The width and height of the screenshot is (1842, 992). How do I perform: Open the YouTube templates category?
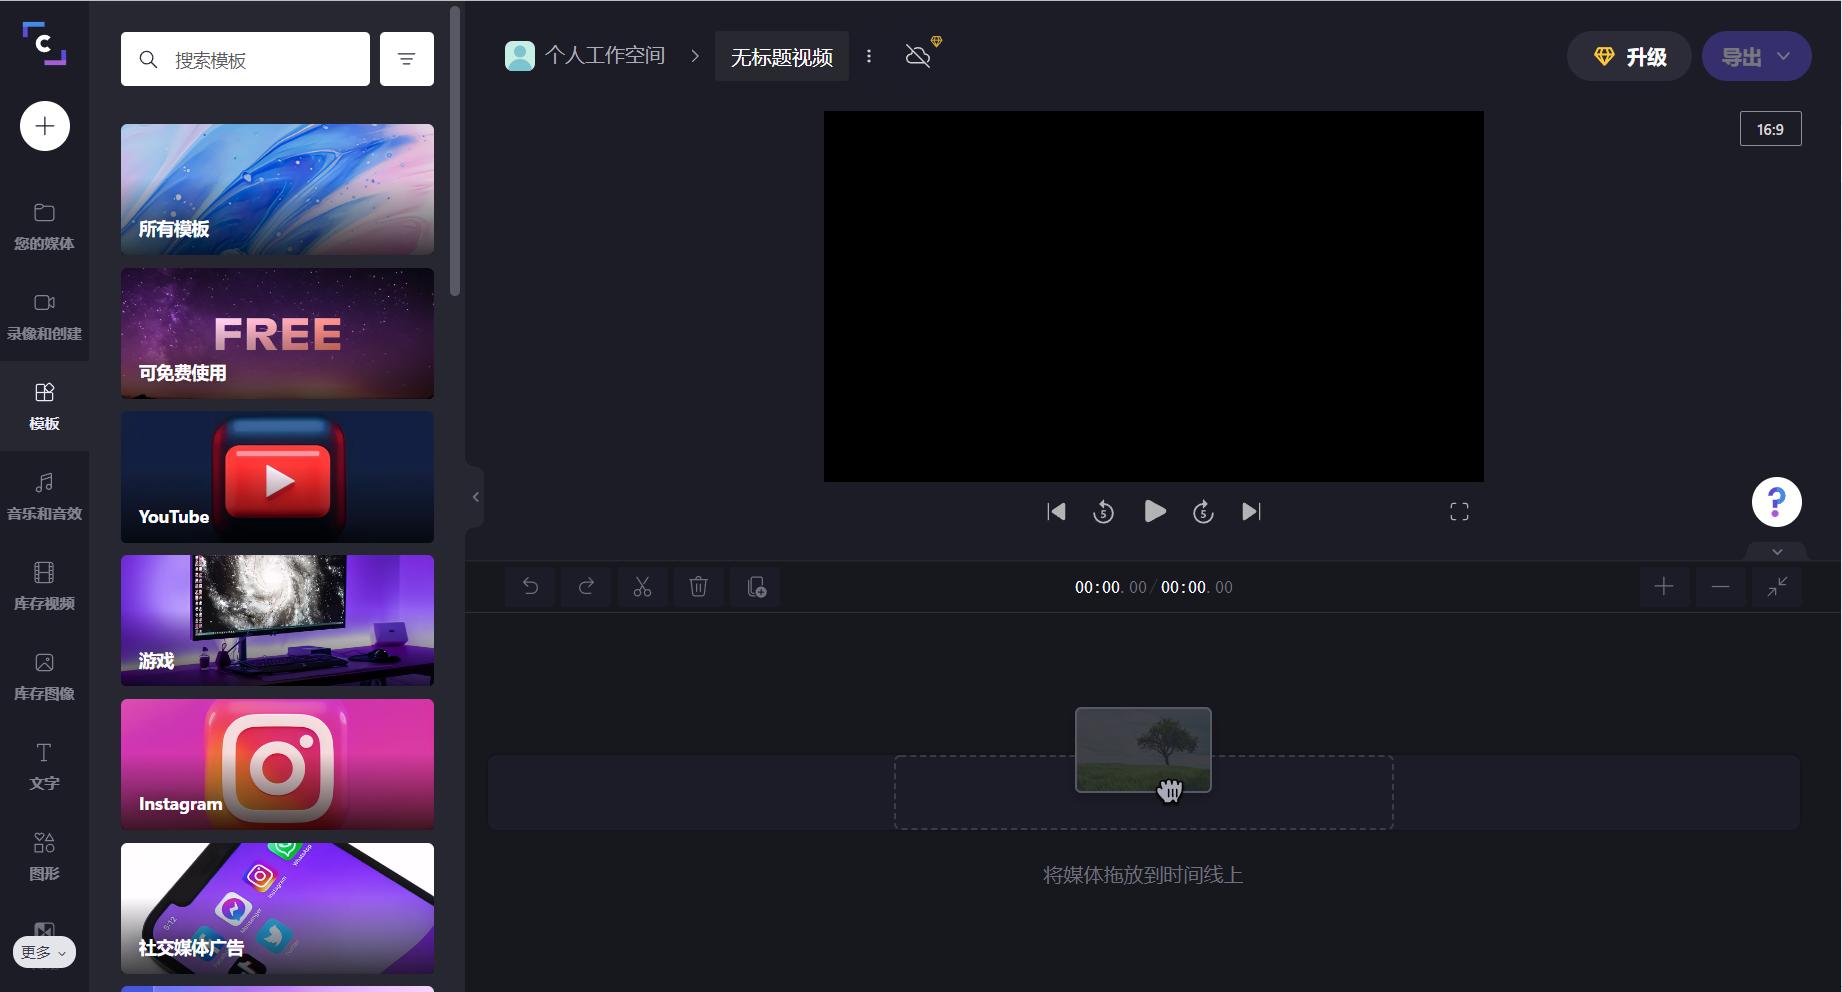click(x=277, y=477)
